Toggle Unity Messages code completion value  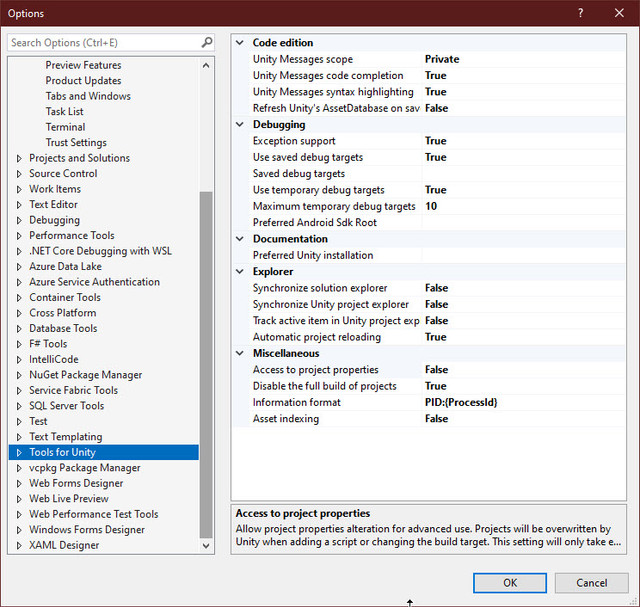click(524, 76)
